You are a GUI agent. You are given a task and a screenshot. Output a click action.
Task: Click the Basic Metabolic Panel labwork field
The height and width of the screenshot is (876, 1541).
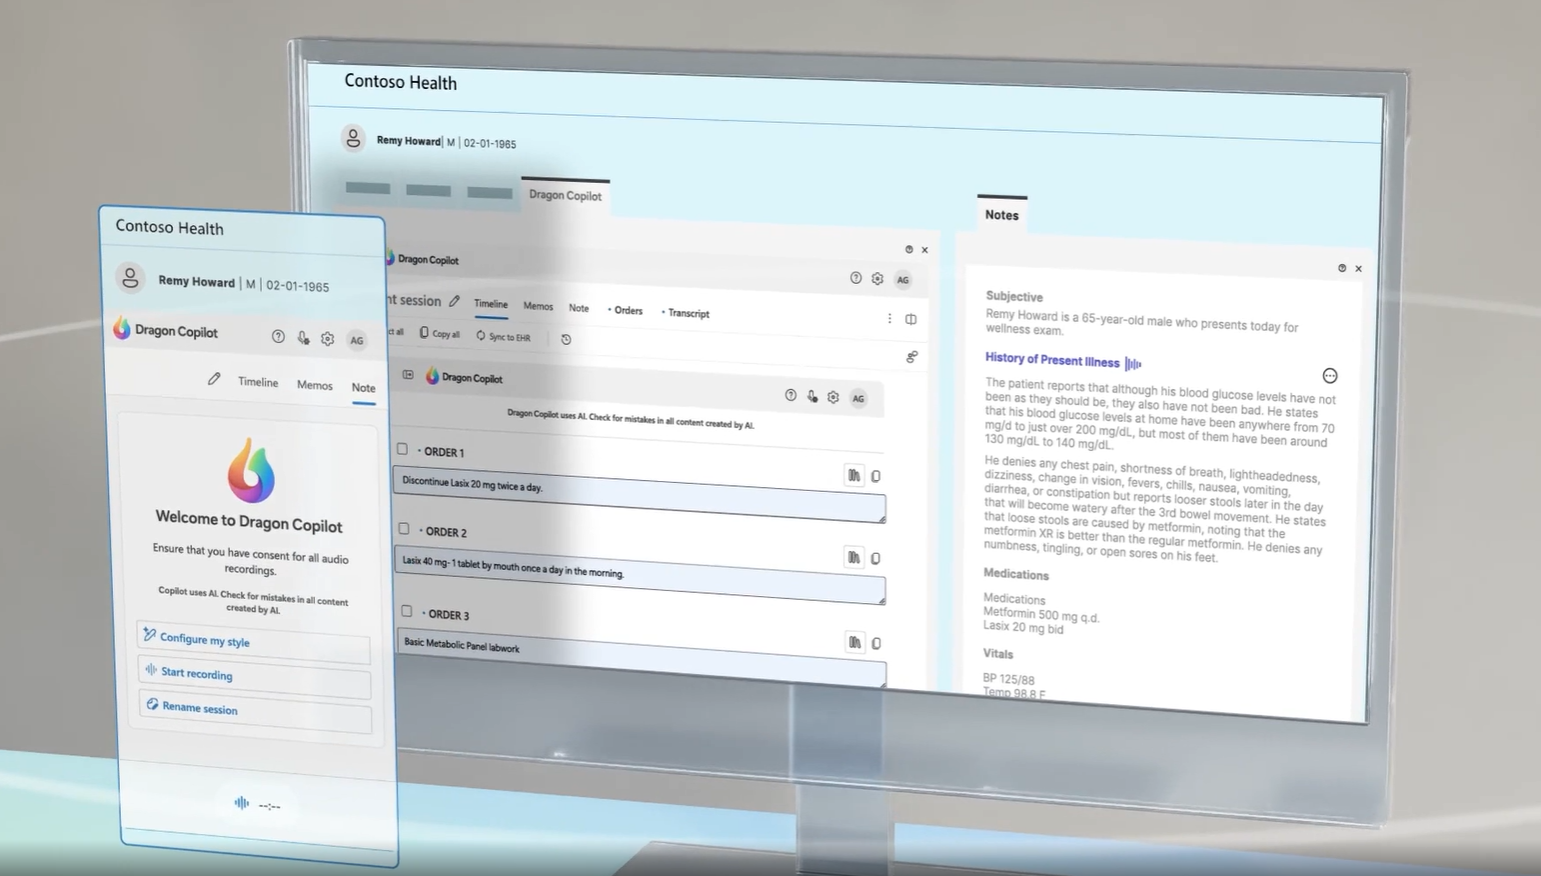tap(641, 656)
